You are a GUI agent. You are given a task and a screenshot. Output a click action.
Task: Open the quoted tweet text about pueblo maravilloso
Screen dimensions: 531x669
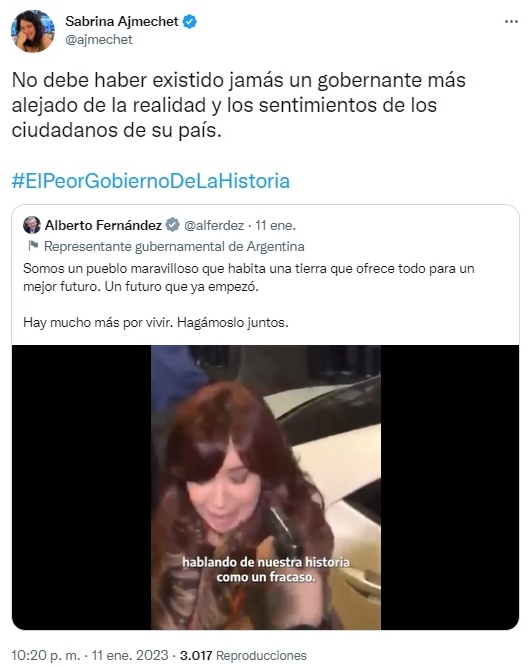pos(249,277)
